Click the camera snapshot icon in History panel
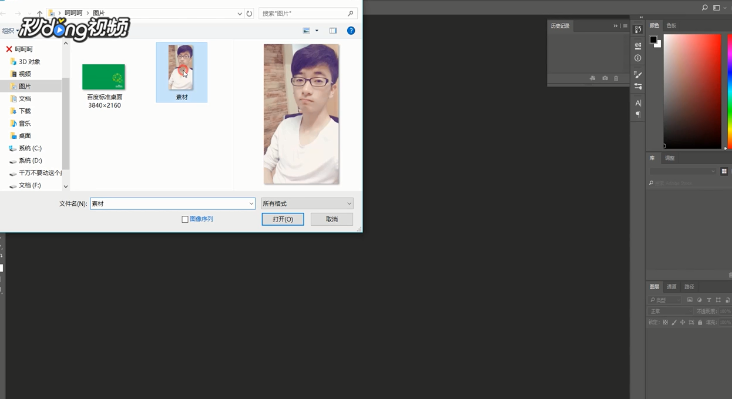732x399 pixels. [605, 78]
